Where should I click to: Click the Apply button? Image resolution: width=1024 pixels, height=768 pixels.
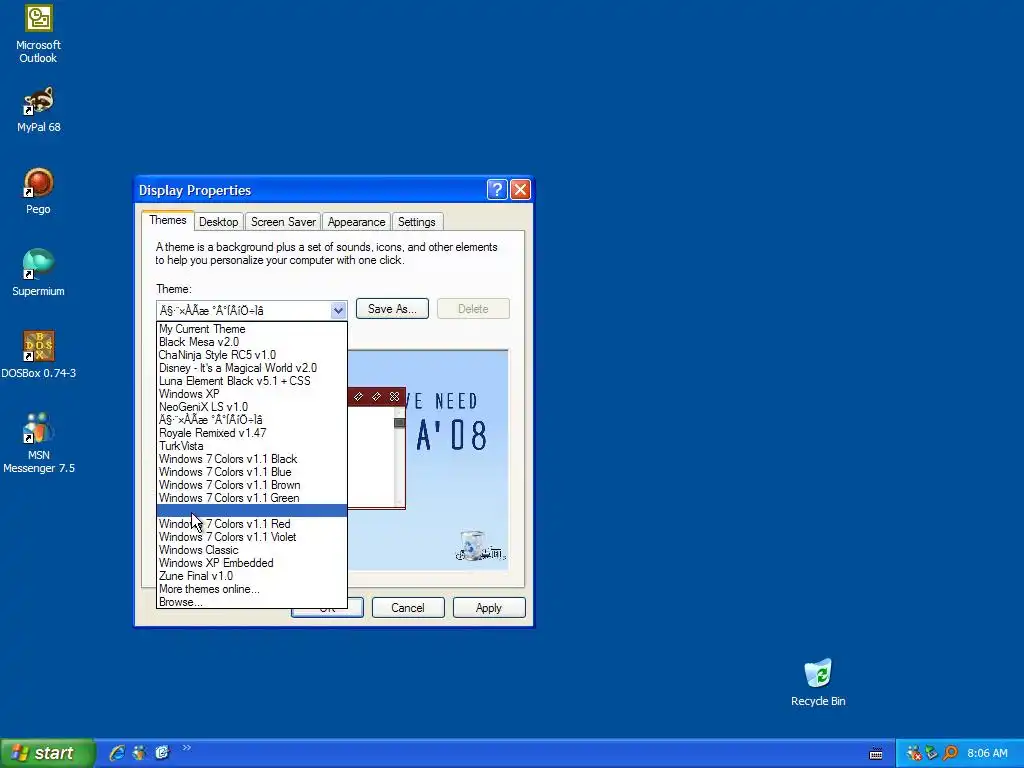488,608
